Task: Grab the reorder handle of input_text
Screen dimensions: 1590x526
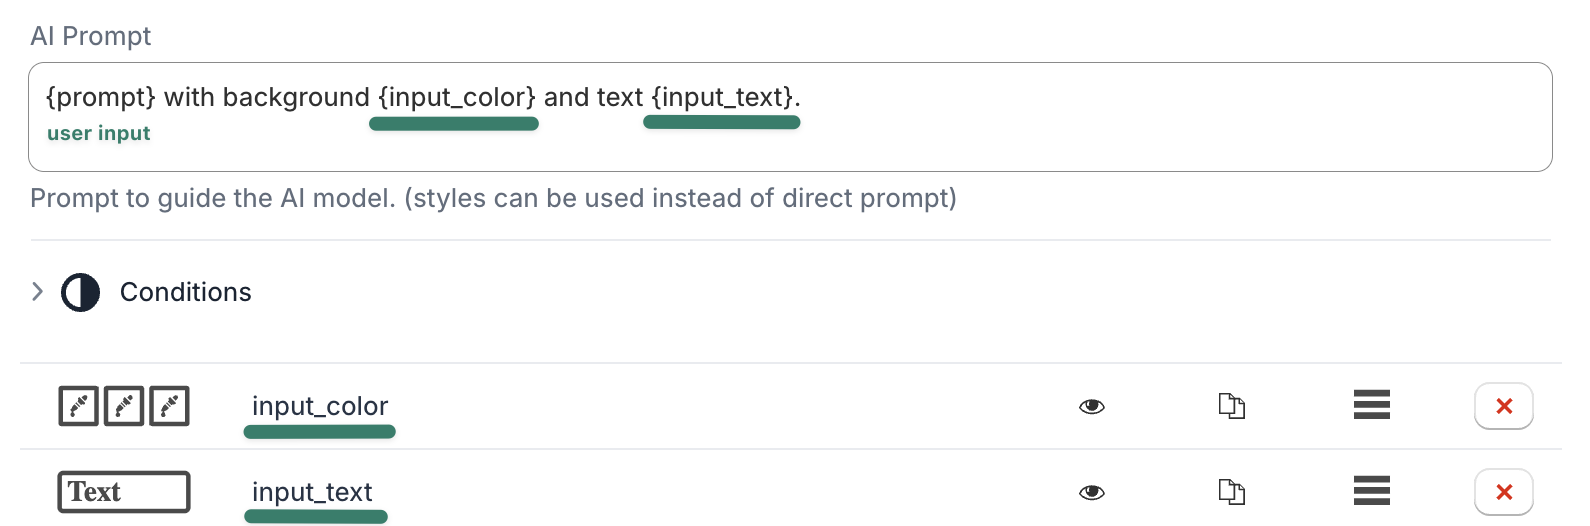Action: (x=1371, y=491)
